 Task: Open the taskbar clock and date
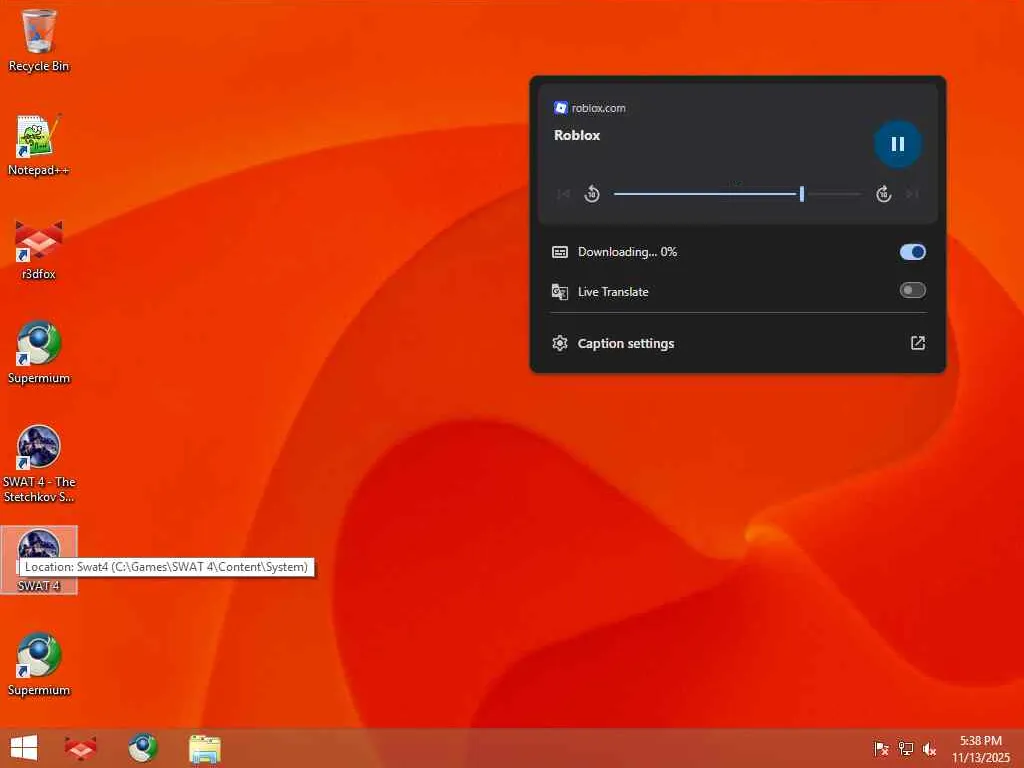click(x=981, y=749)
